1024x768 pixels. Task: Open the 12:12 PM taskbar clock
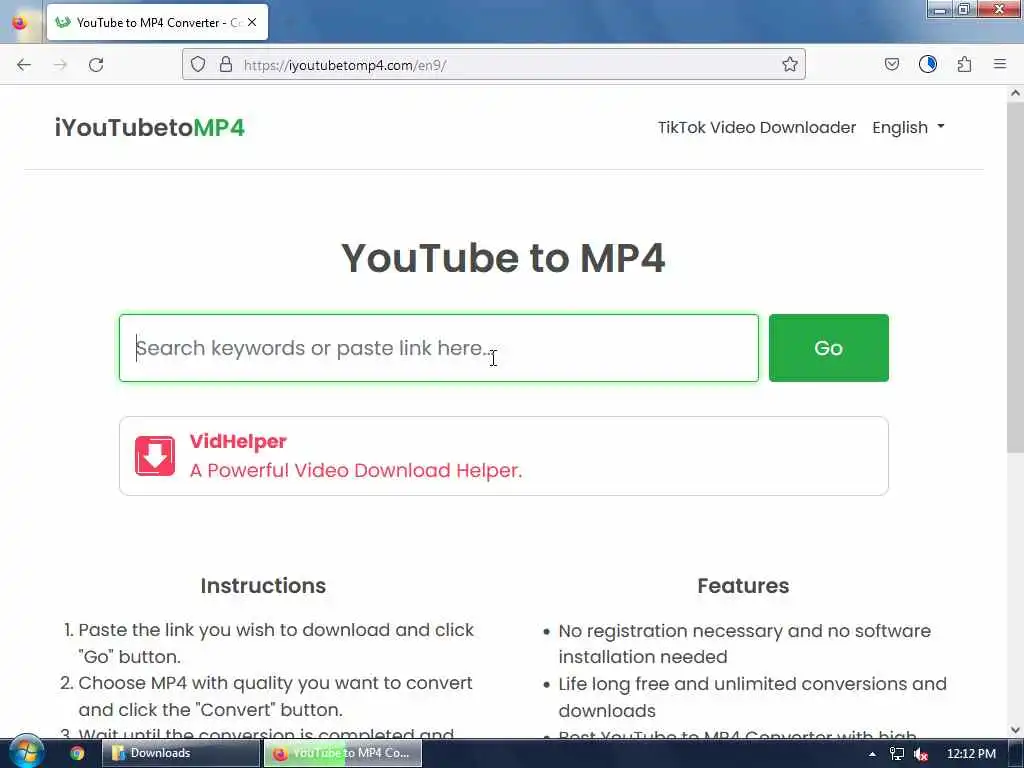971,753
